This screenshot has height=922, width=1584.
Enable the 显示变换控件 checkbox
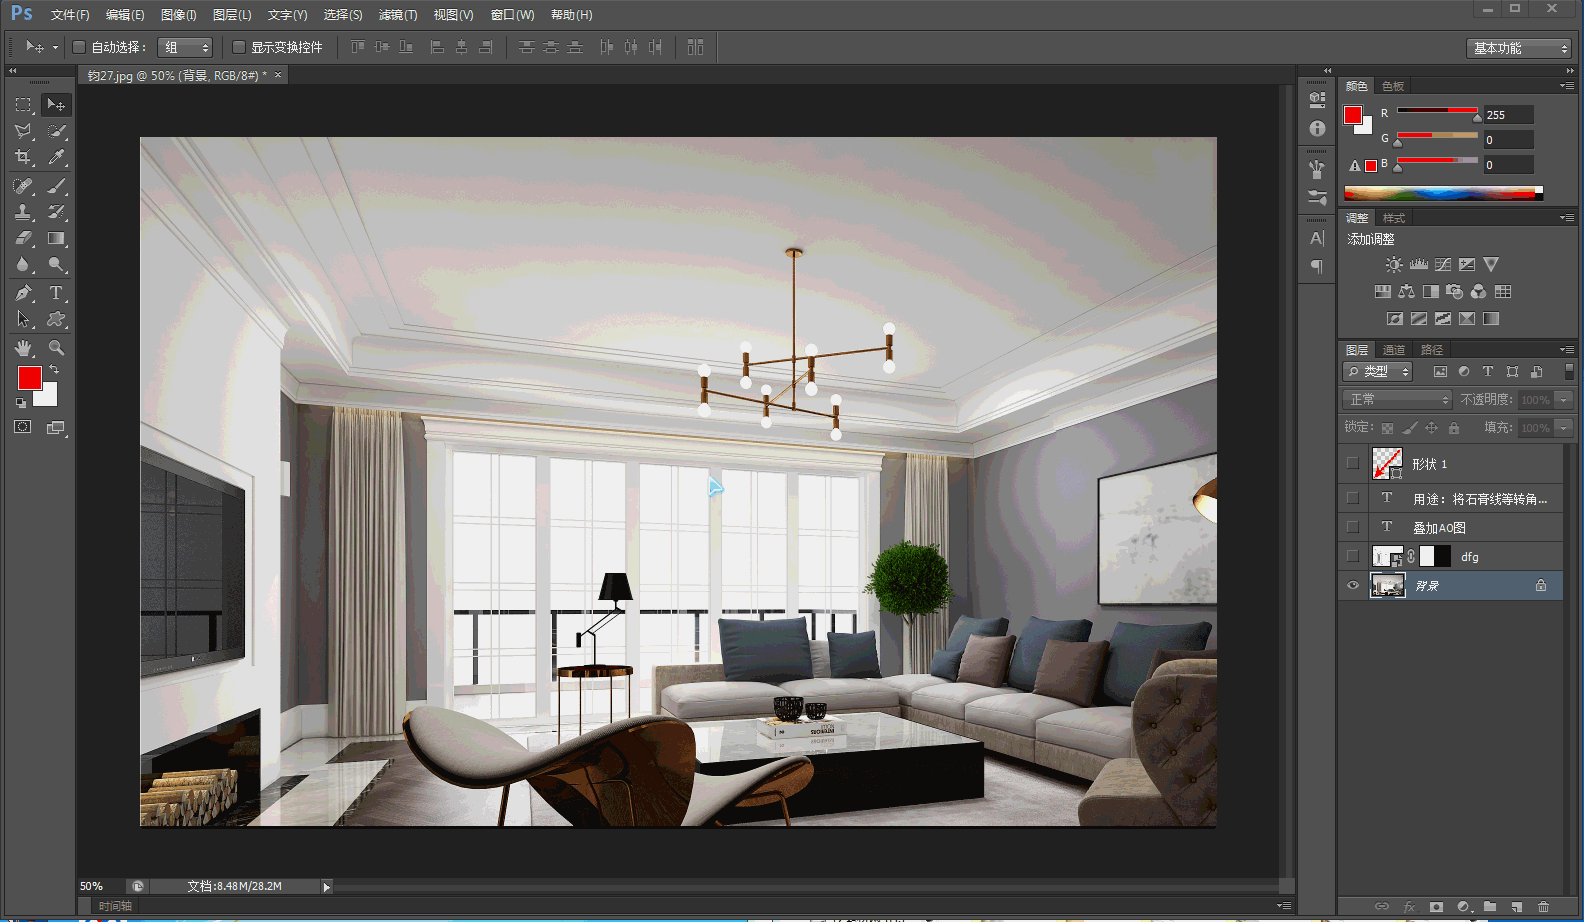pos(239,47)
